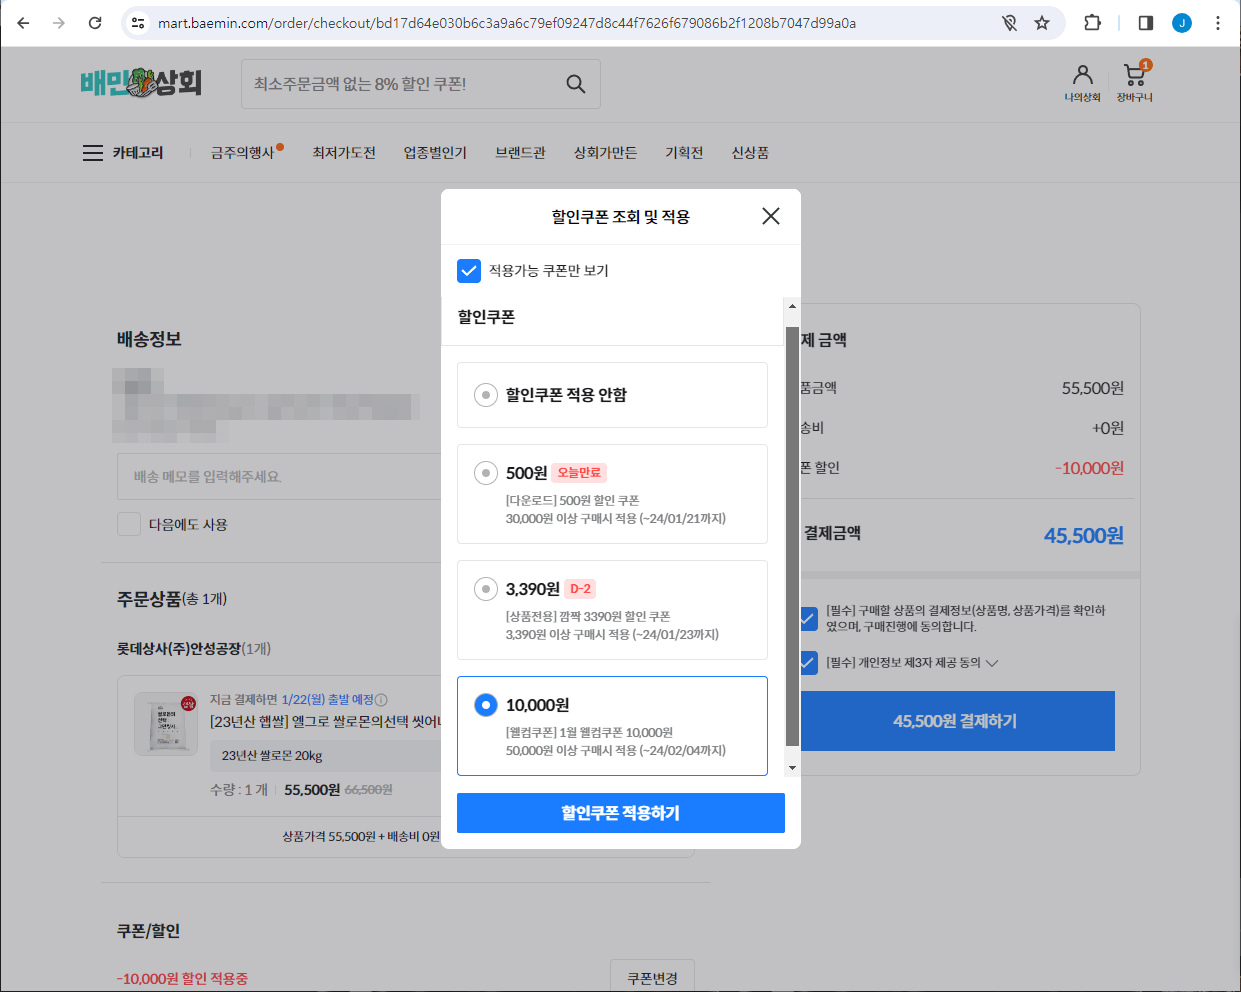Select 할인쿠폰 적용 안함 option
The image size is (1241, 992).
[486, 395]
